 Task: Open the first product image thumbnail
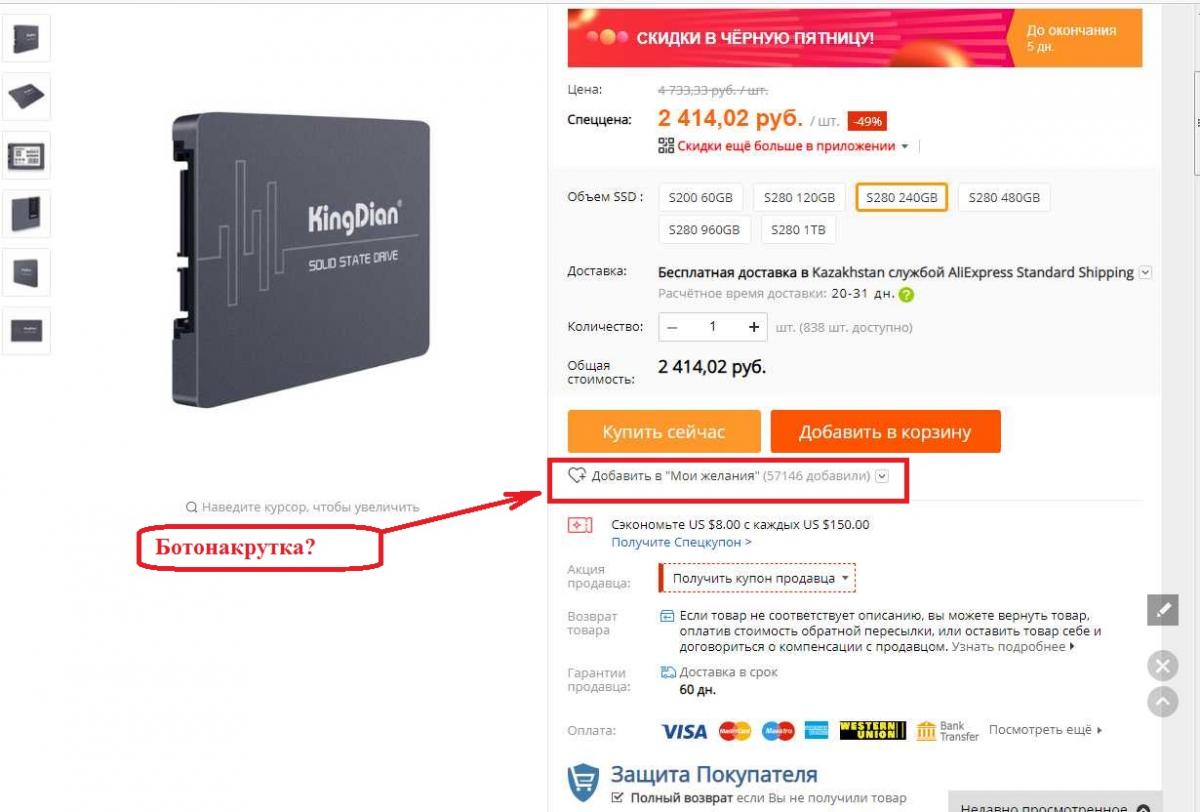click(x=26, y=39)
